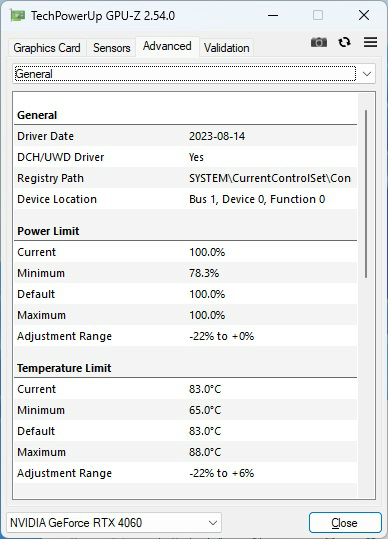The height and width of the screenshot is (539, 388).
Task: Click the Temperature Limit Maximum row label
Action: [41, 452]
